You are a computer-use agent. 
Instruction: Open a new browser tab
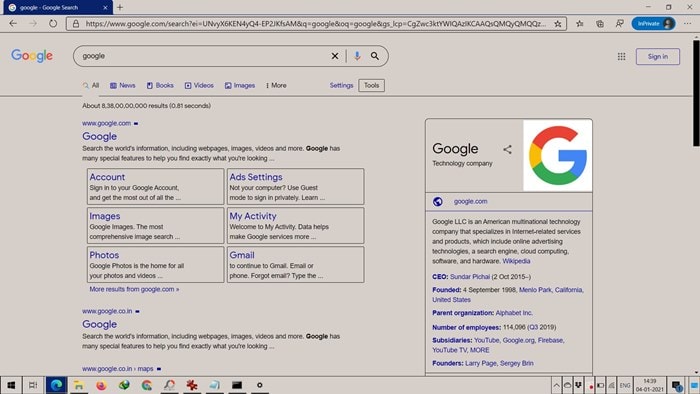pos(120,7)
